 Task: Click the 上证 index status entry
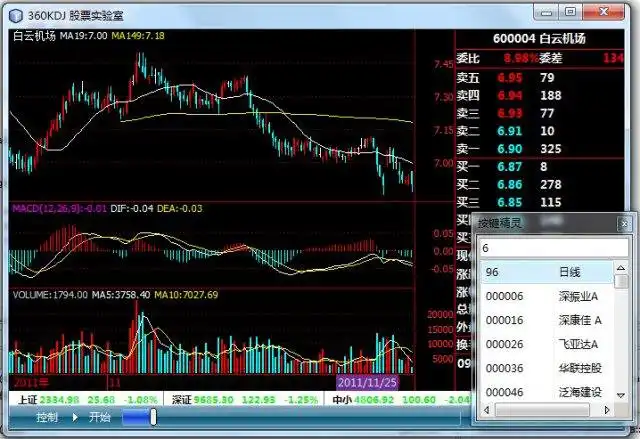[88, 400]
